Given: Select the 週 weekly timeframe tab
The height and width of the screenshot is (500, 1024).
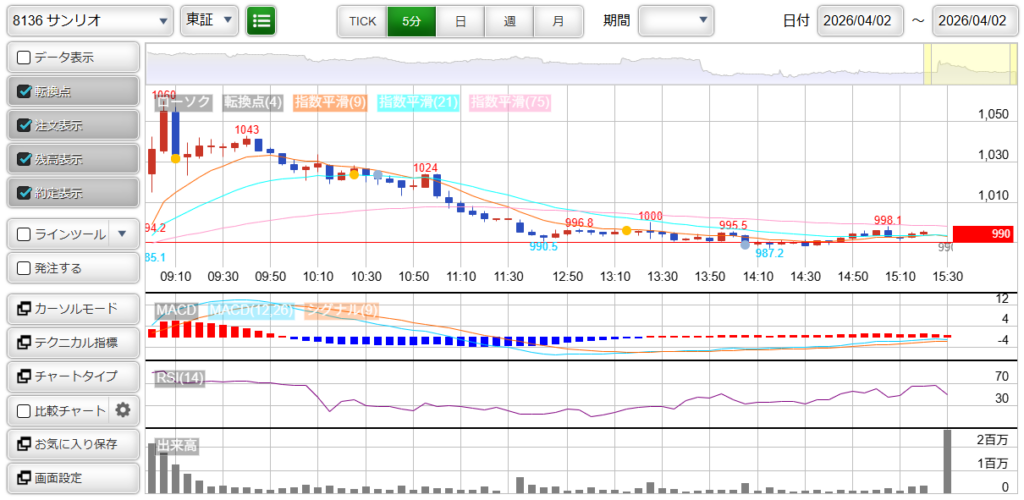Looking at the screenshot, I should (509, 20).
